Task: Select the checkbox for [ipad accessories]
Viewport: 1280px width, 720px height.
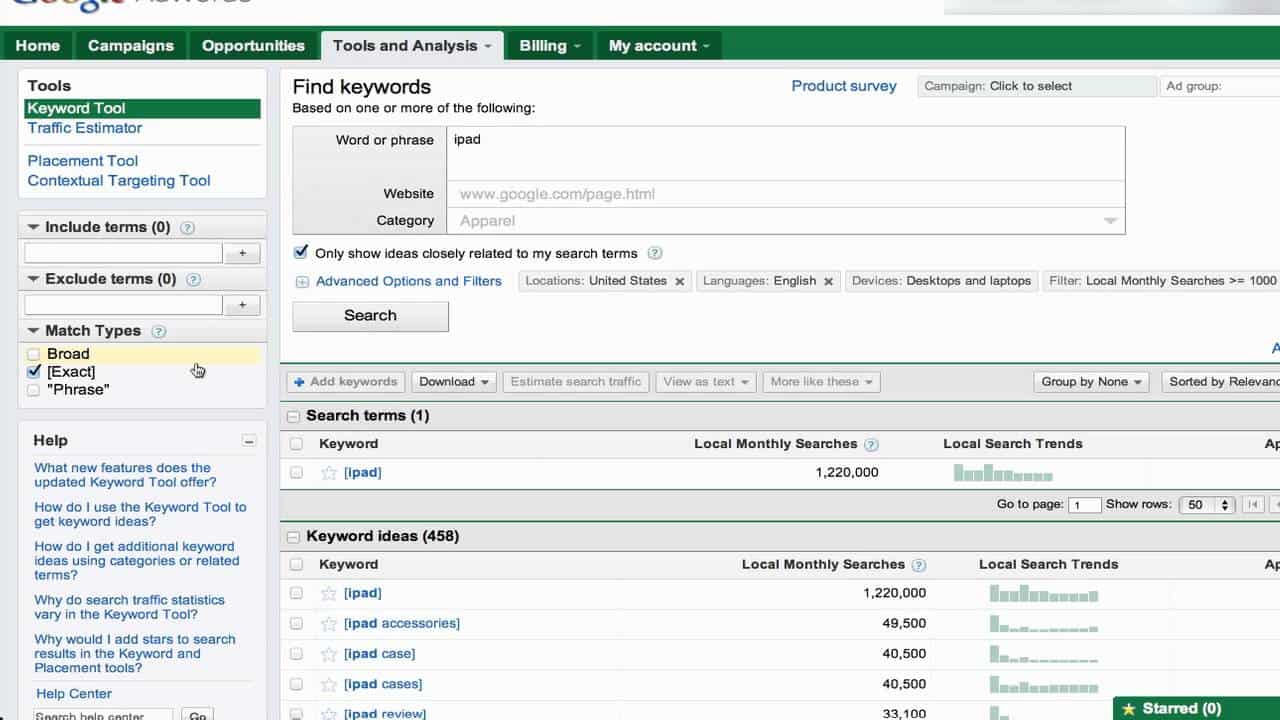Action: click(x=296, y=622)
